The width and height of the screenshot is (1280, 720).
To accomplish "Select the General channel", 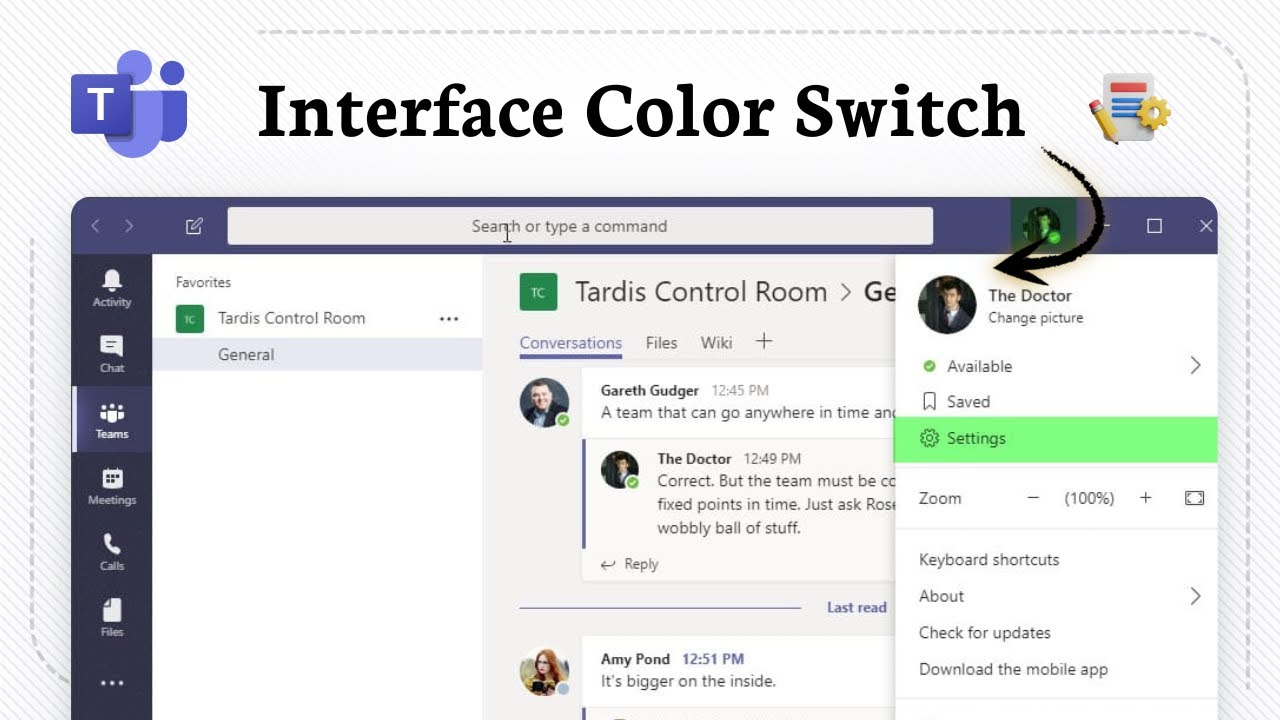I will [317, 354].
